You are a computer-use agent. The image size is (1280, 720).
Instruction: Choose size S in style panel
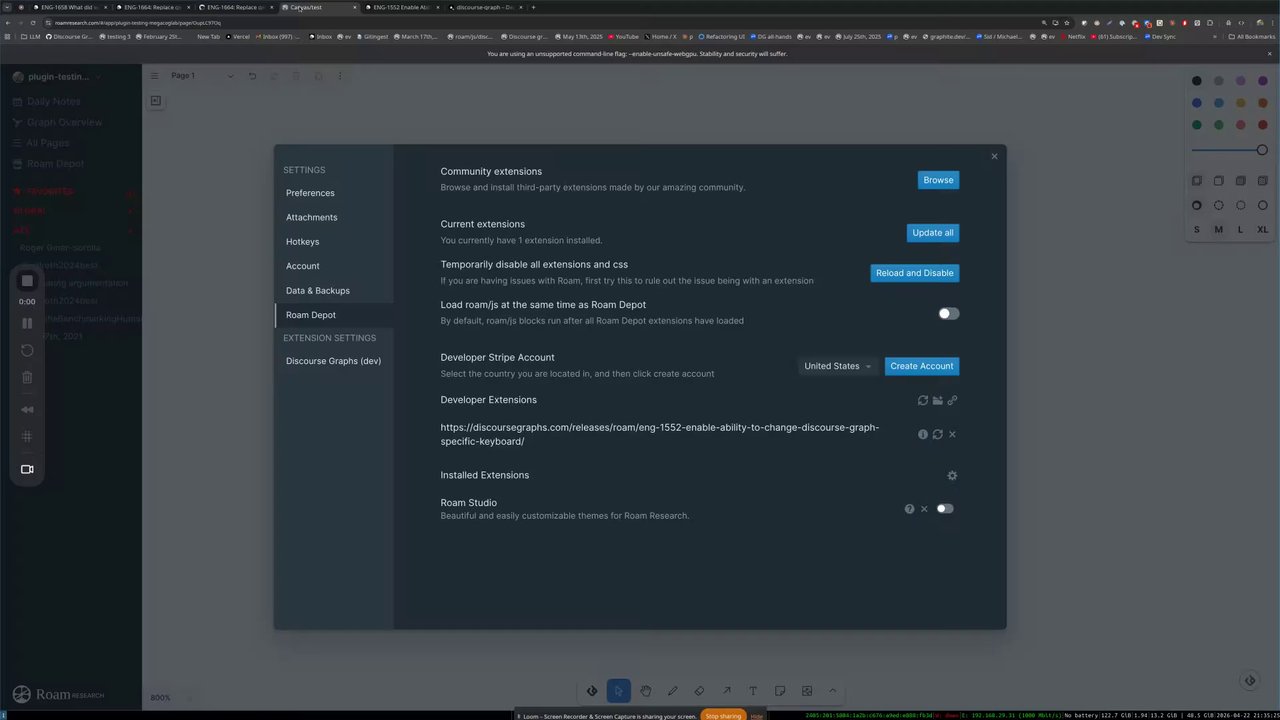(x=1197, y=230)
